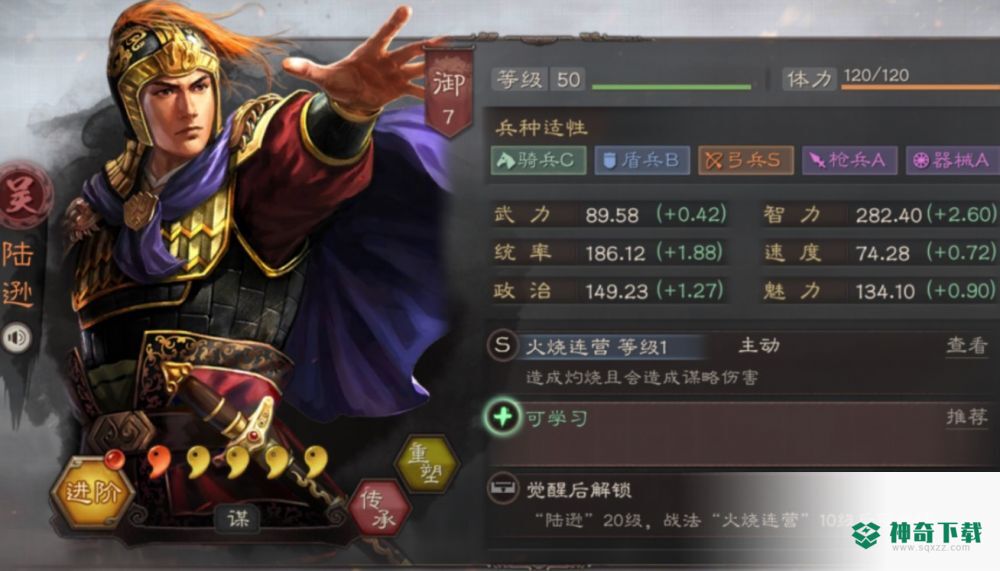Click the green plus 可学习 skill icon

pyautogui.click(x=503, y=417)
